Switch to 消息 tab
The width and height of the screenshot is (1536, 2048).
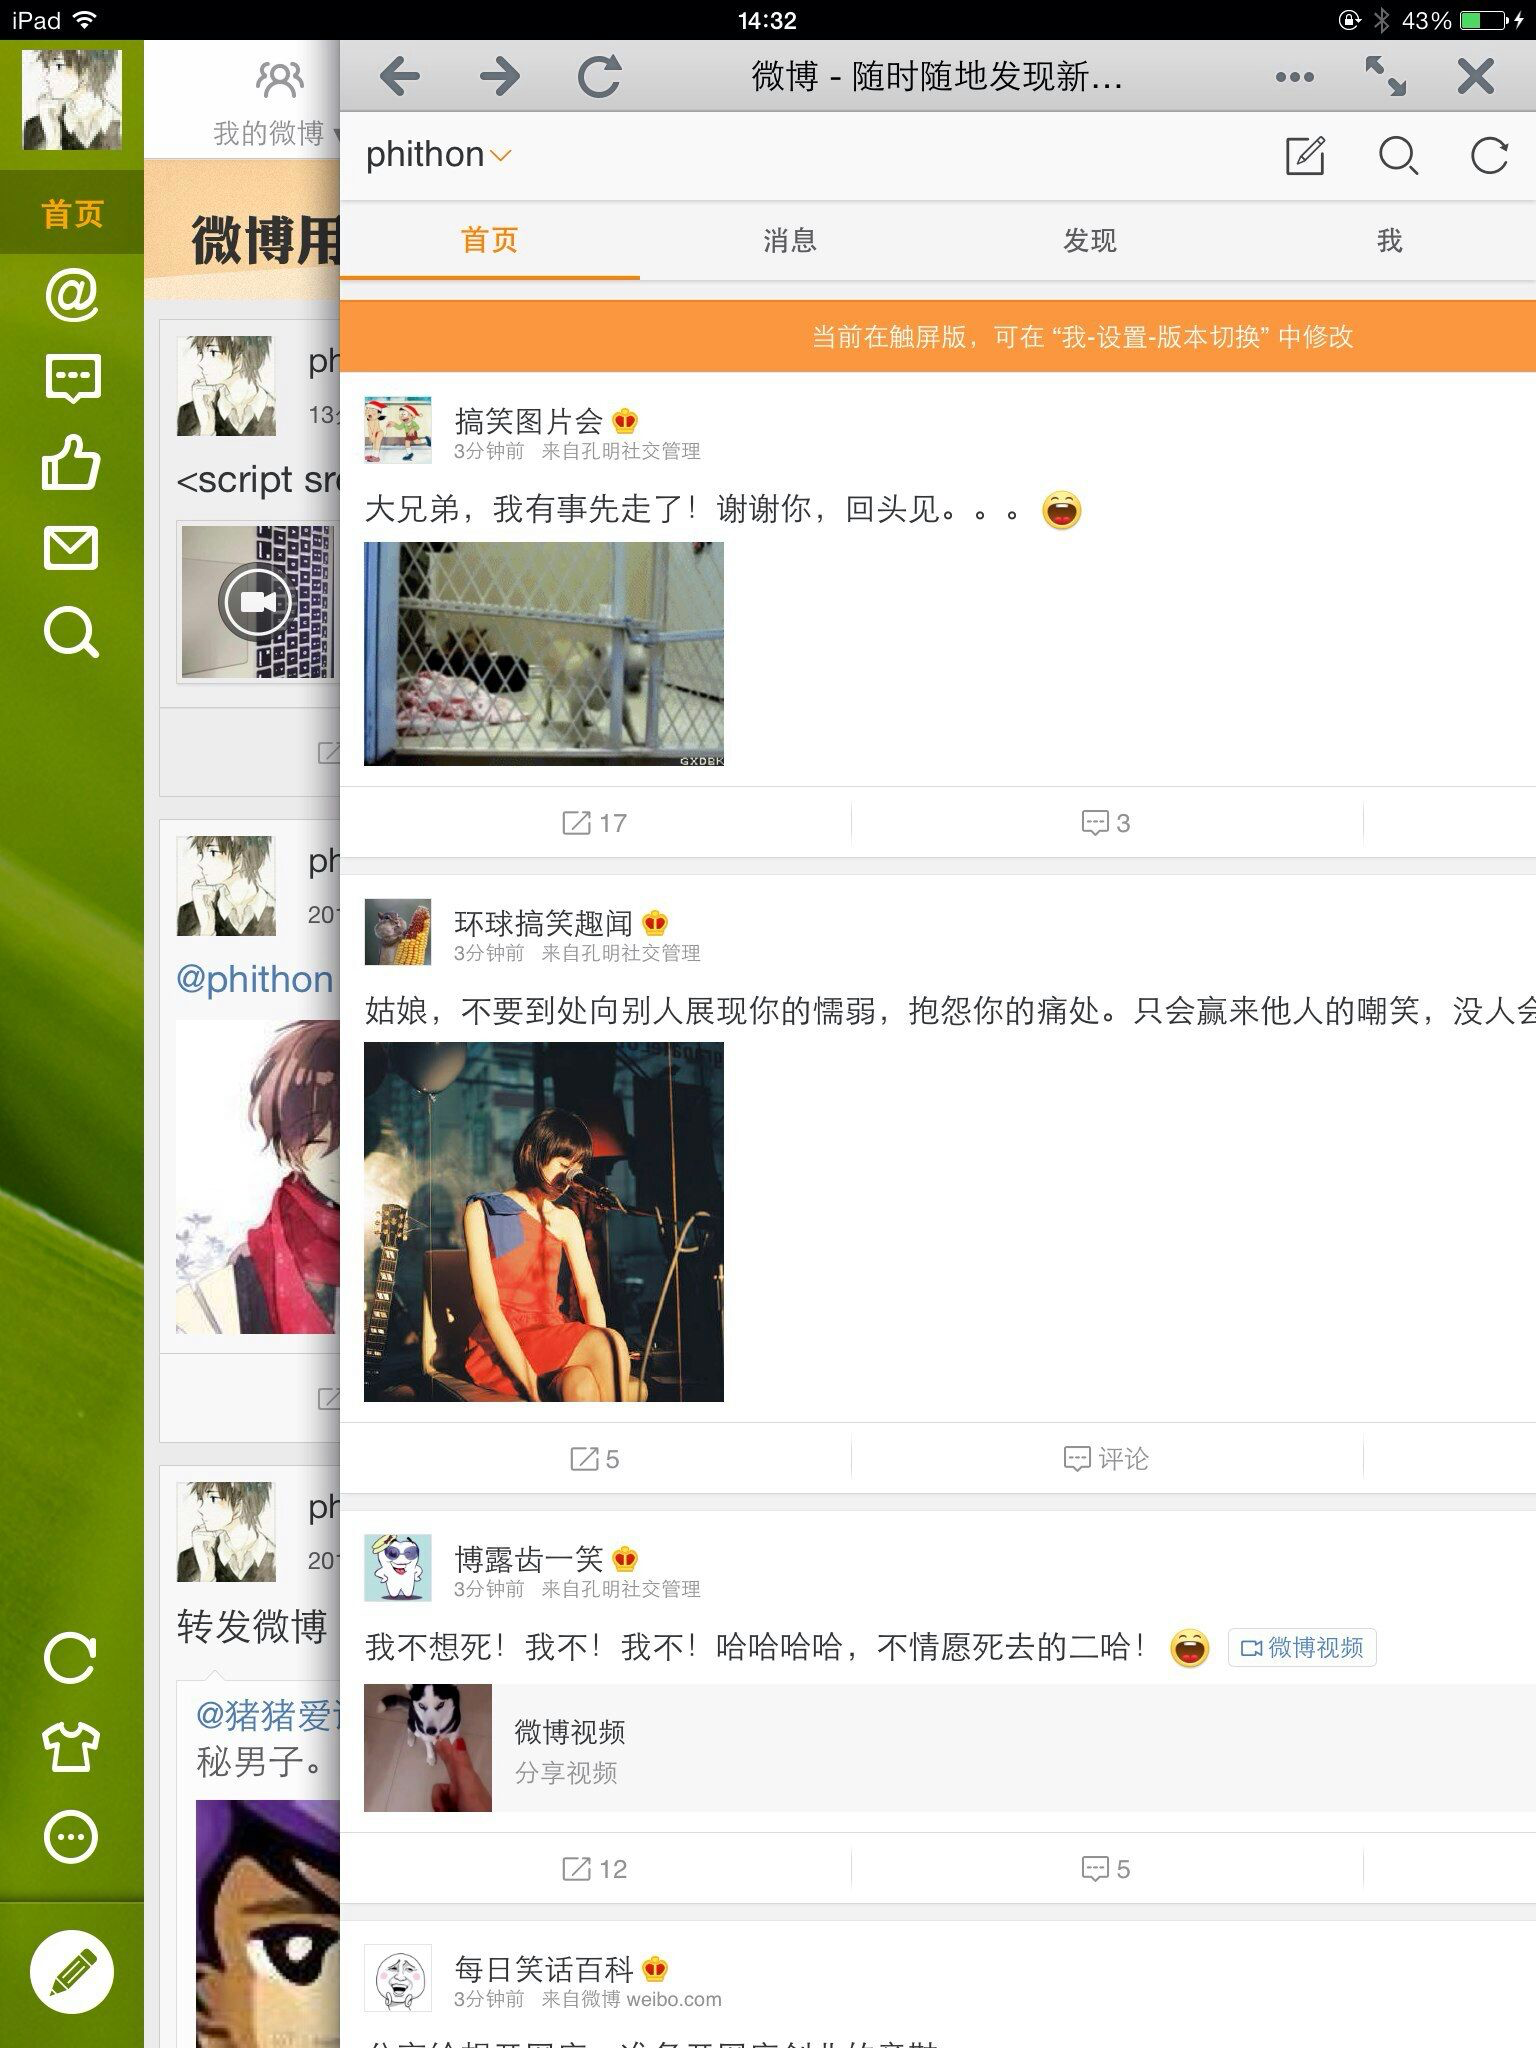pos(790,240)
